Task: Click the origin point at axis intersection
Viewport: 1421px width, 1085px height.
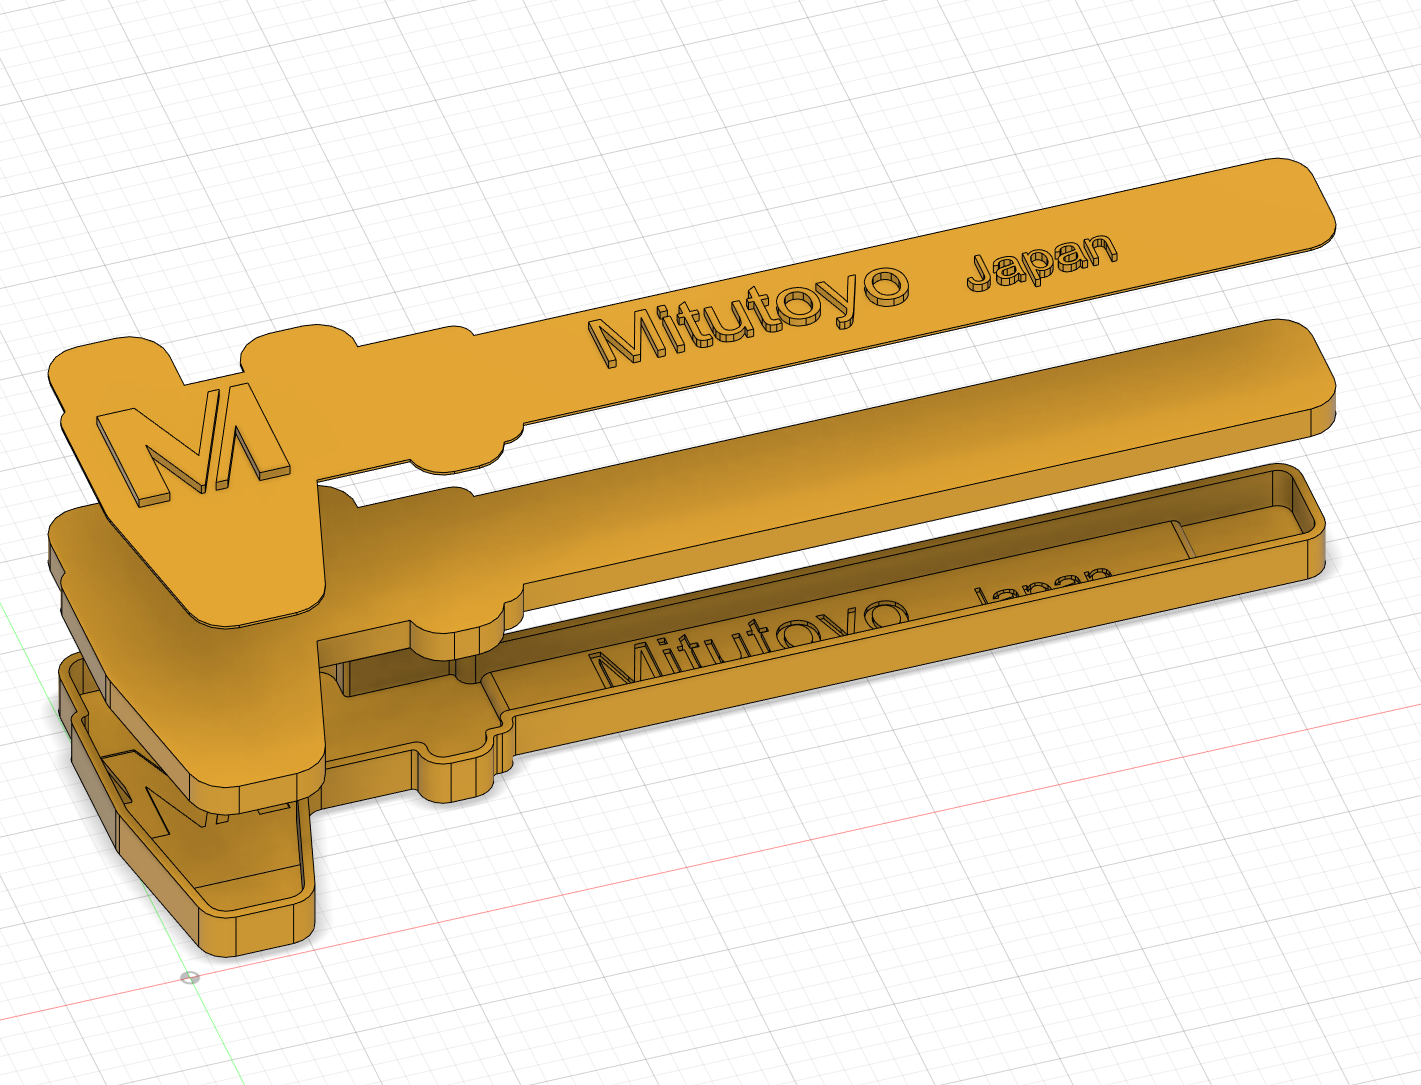Action: [x=190, y=977]
